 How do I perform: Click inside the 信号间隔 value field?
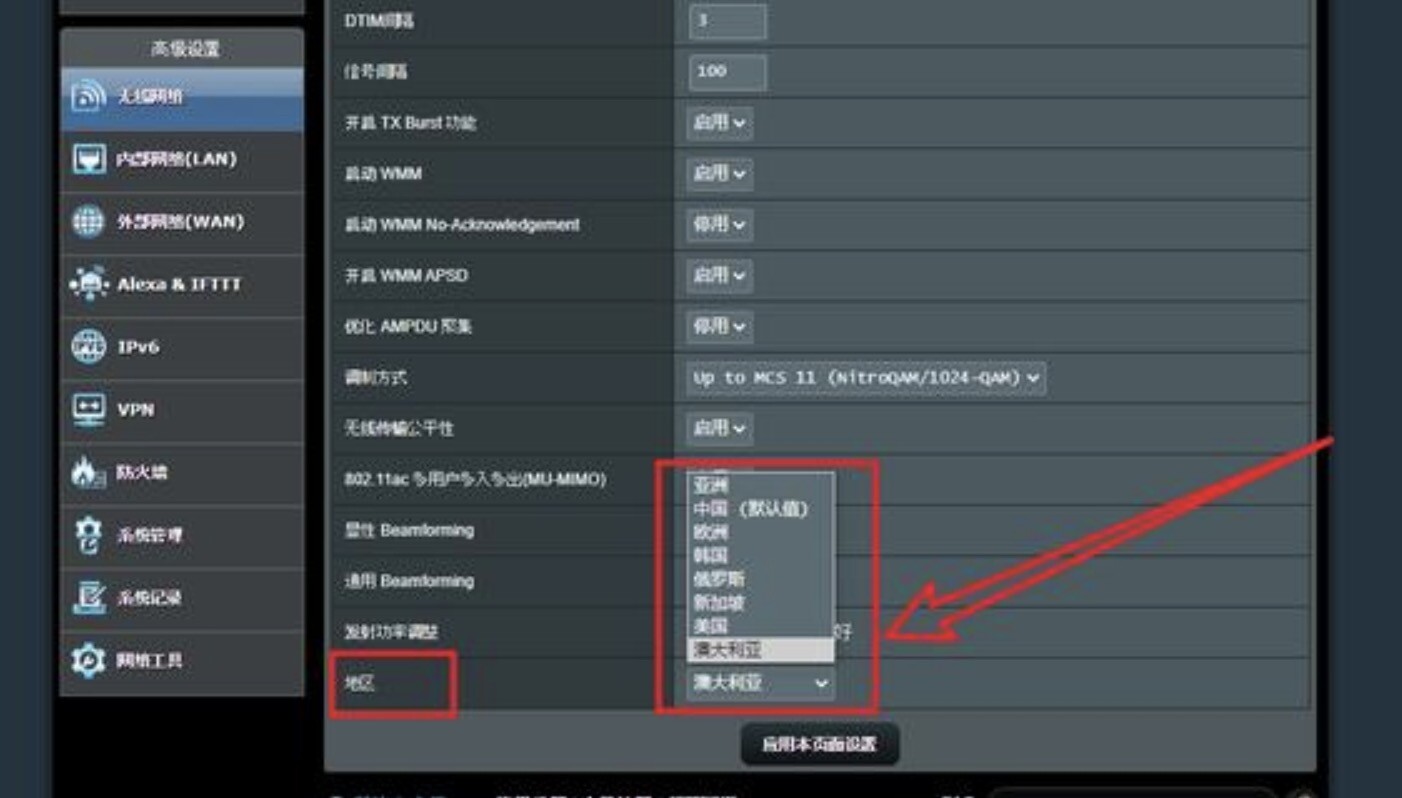[727, 72]
